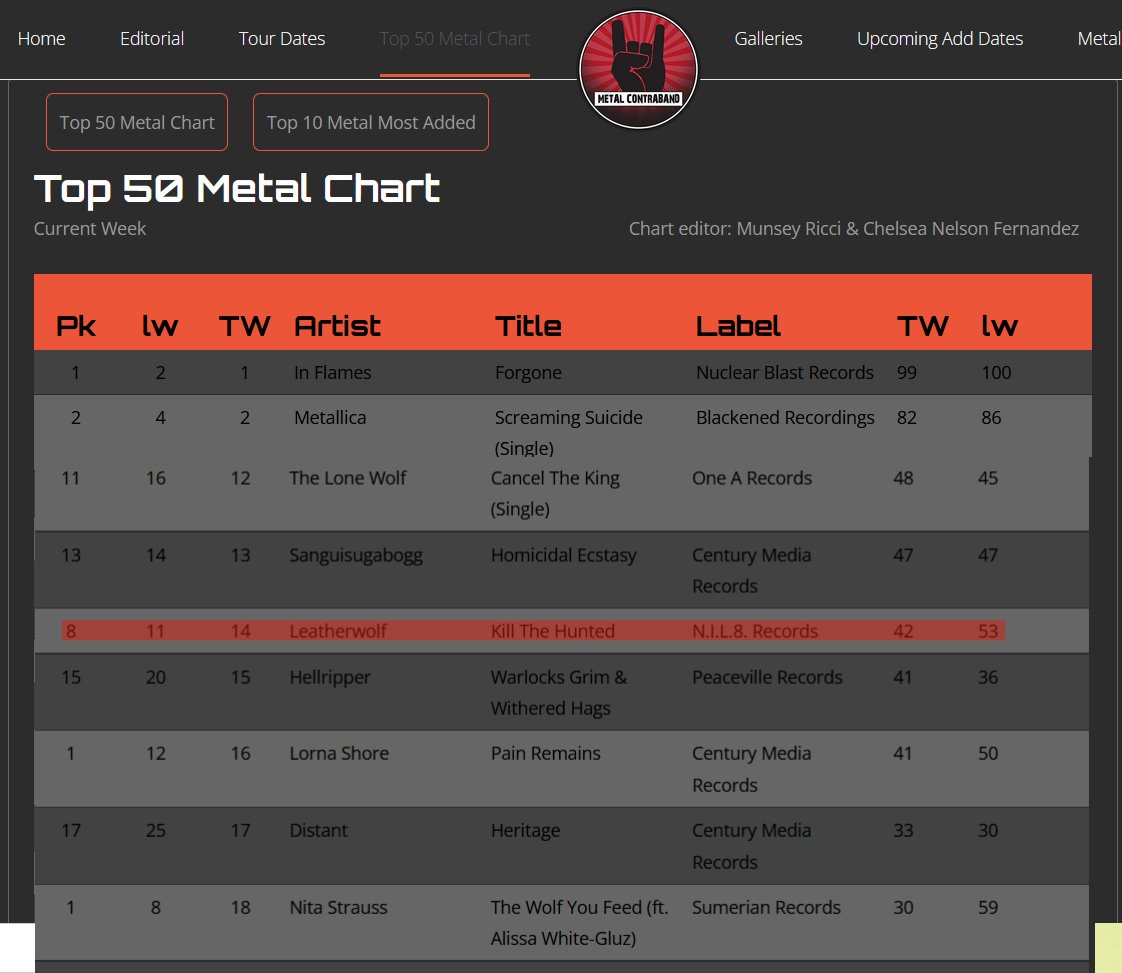Click the Artist column header
Screen dimensions: 1122x973
click(x=338, y=326)
